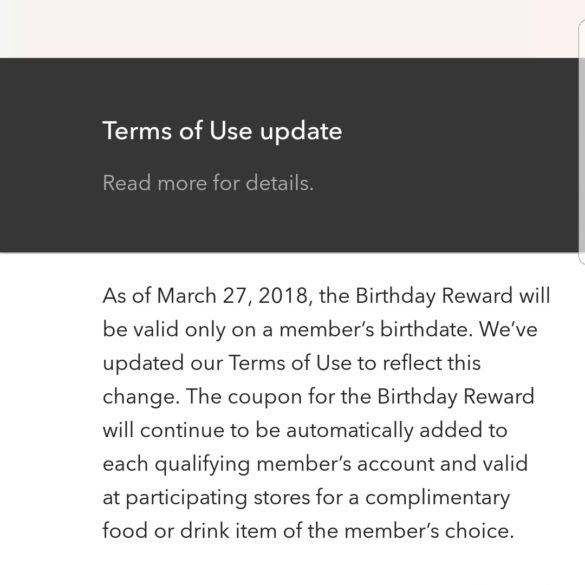Tap the Read more for details text
The image size is (585, 585).
pyautogui.click(x=208, y=183)
